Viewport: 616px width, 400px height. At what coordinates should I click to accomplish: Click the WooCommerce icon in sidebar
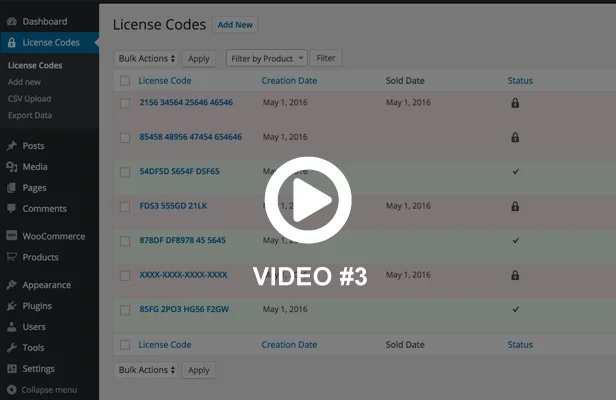(x=11, y=237)
